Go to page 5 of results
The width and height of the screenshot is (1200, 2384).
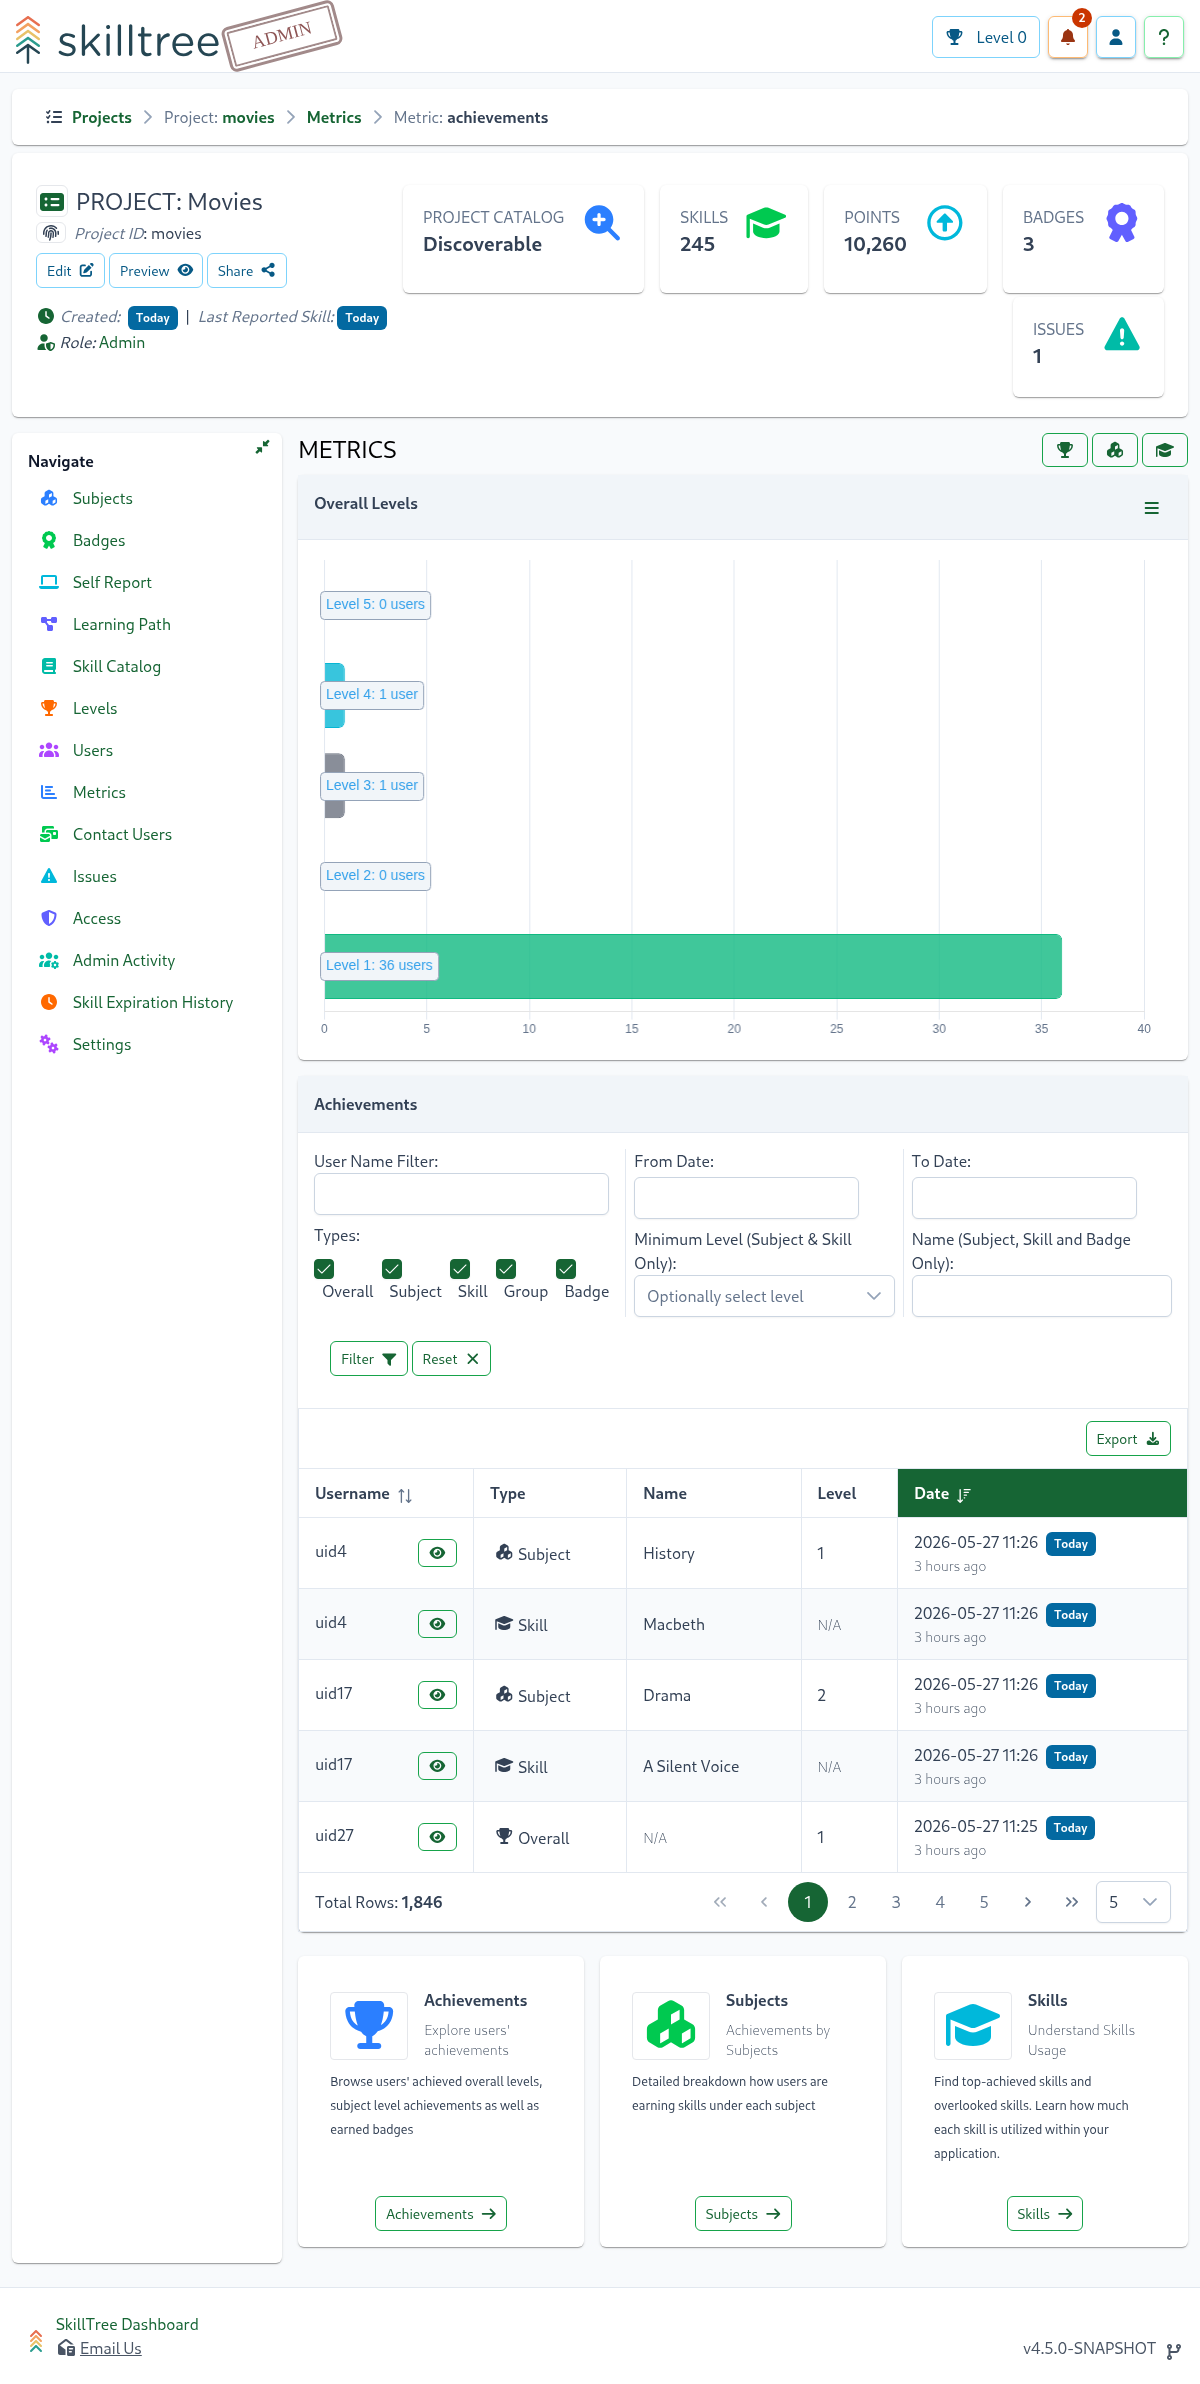pyautogui.click(x=984, y=1902)
